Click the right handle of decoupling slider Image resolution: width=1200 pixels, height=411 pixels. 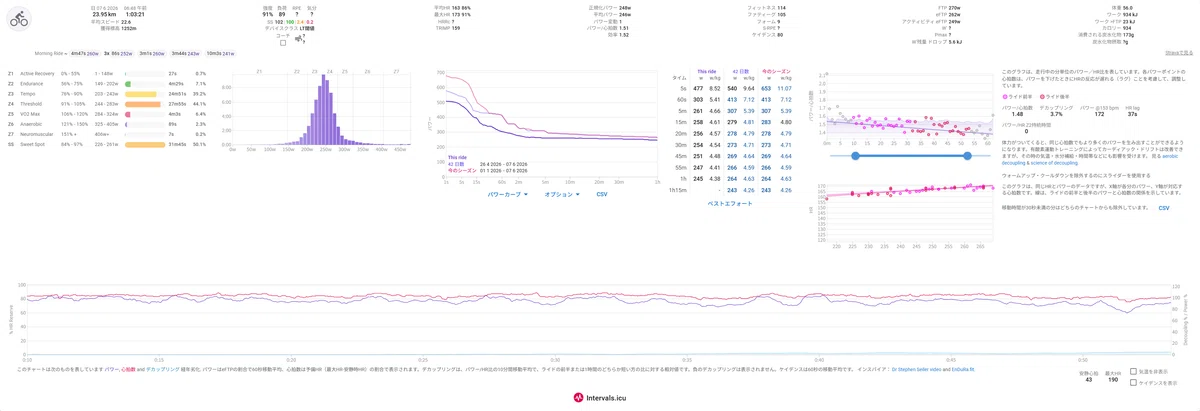click(967, 156)
